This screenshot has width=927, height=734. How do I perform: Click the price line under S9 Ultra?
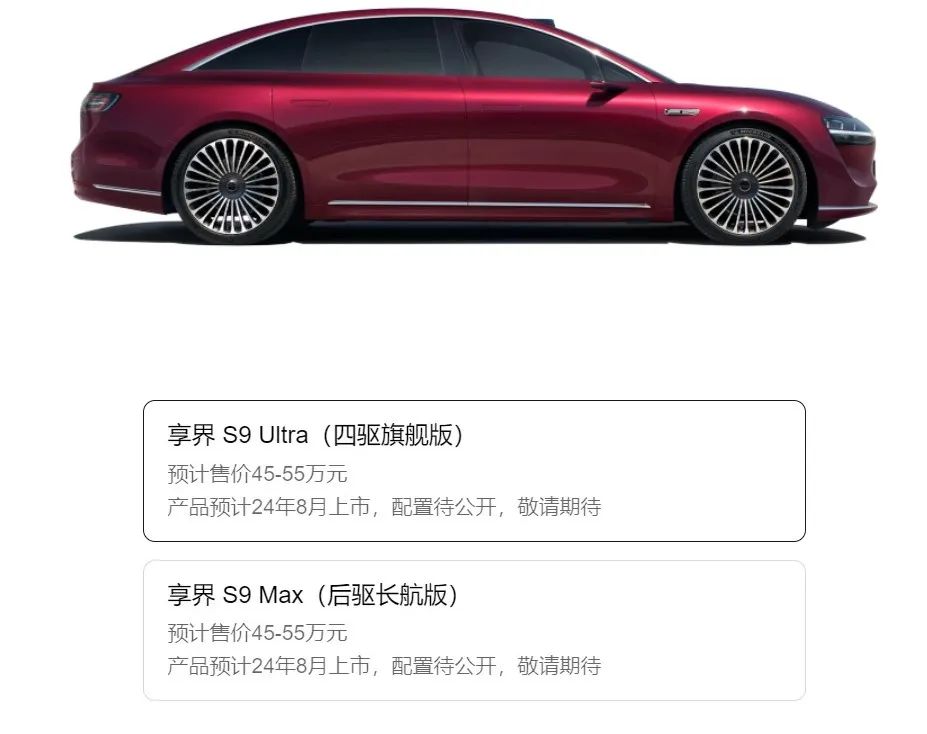click(257, 474)
